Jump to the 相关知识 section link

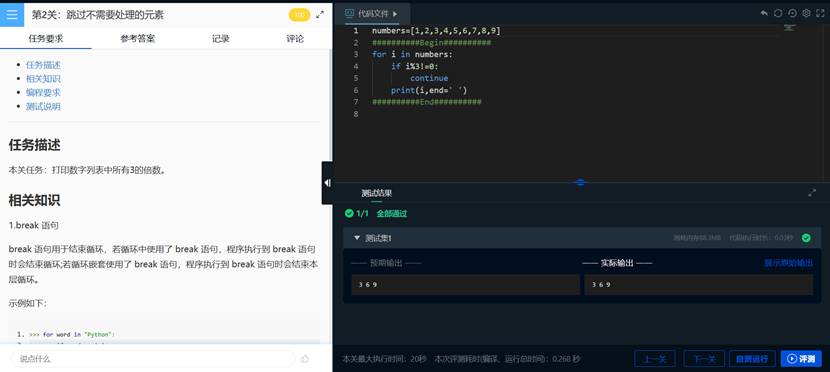[43, 79]
